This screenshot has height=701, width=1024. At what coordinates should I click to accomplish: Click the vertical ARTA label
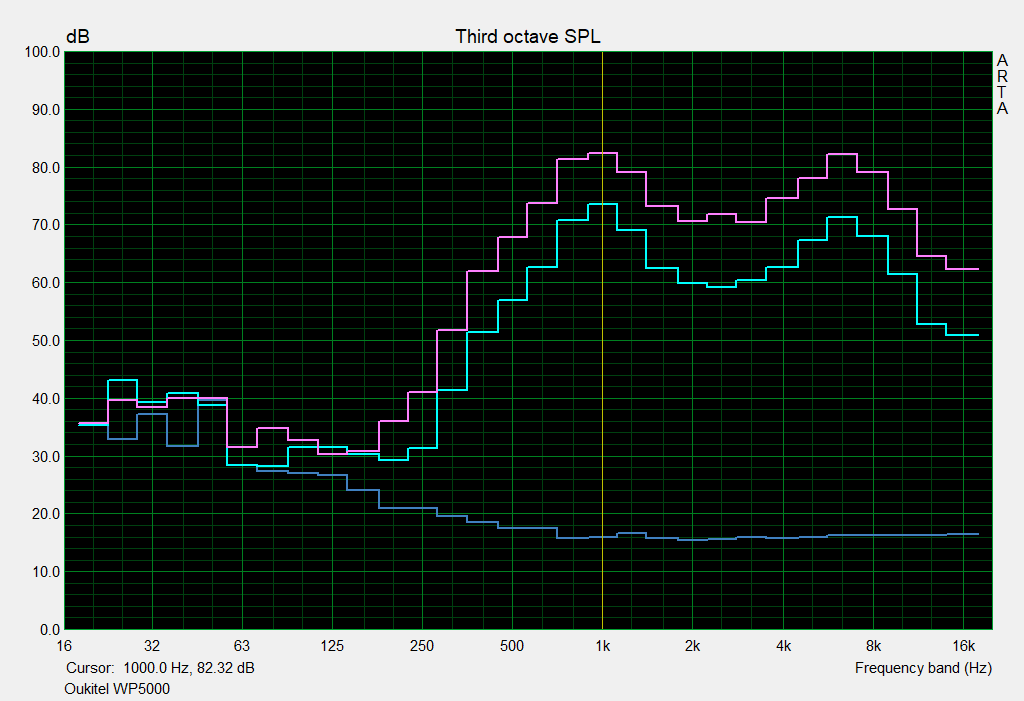click(1002, 84)
